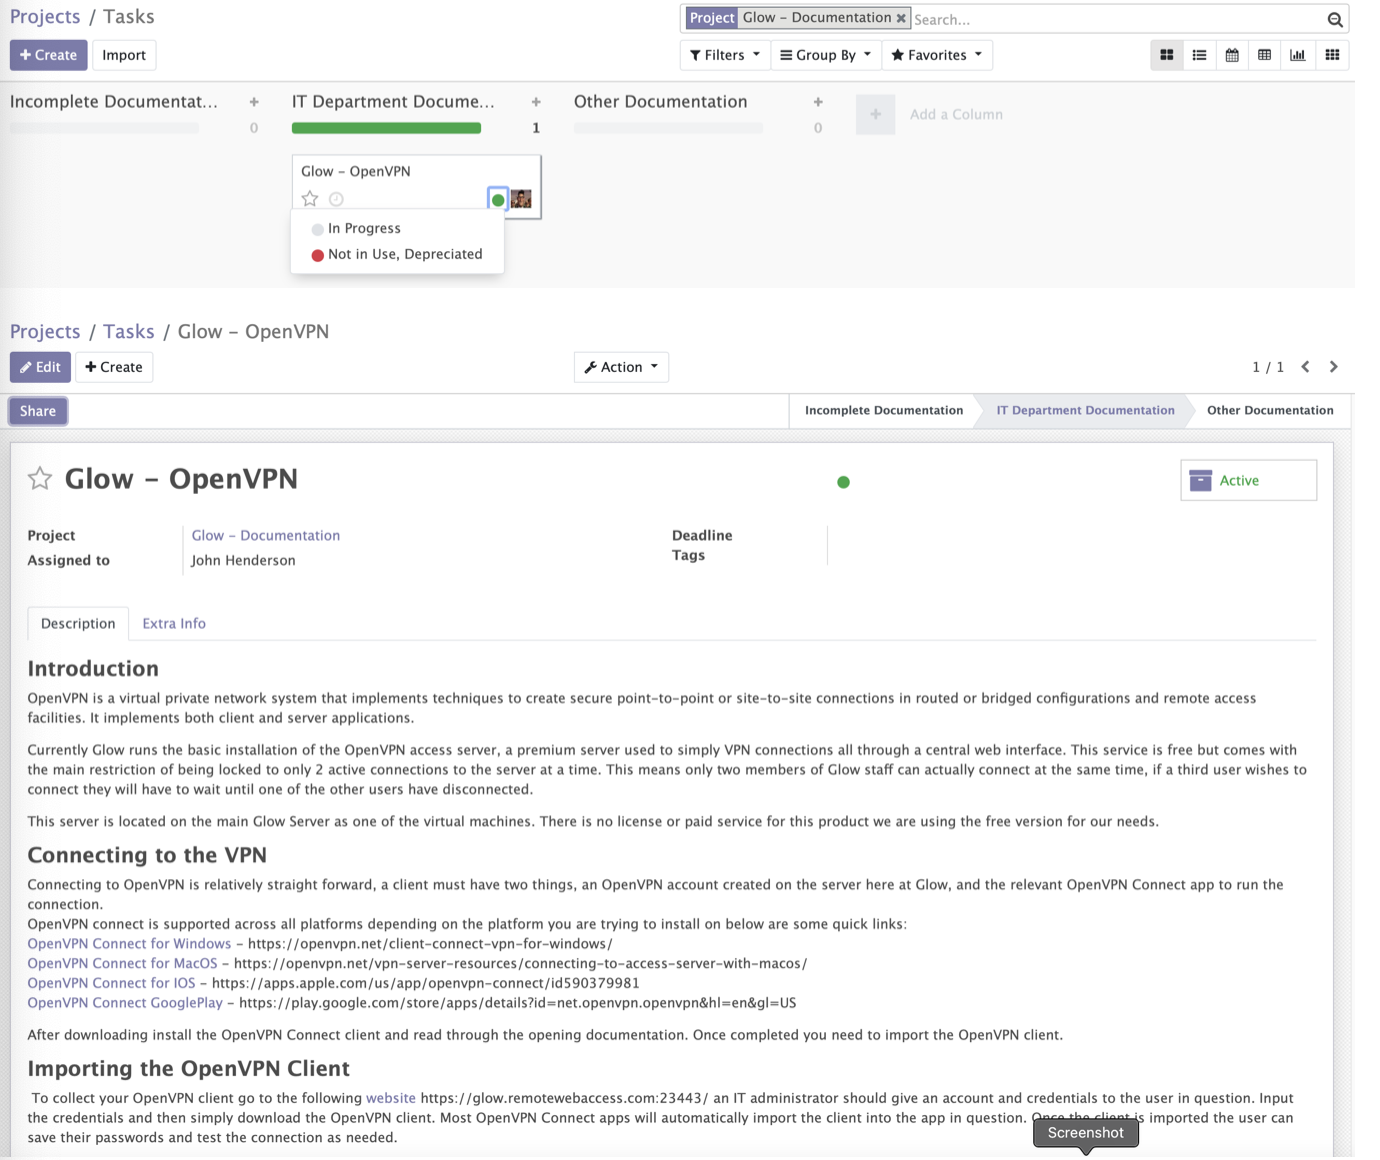This screenshot has height=1160, width=1380.
Task: Click assignee avatar on OpenVPN card
Action: (x=521, y=199)
